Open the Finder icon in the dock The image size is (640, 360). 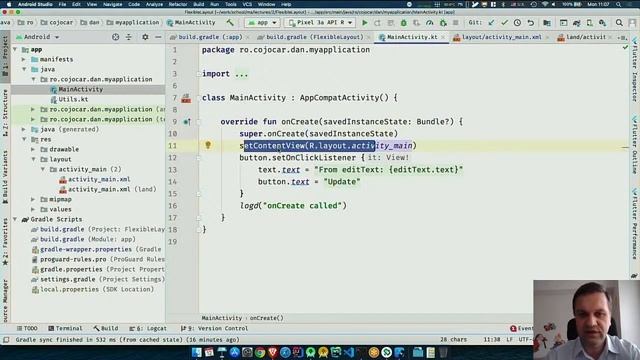196,352
